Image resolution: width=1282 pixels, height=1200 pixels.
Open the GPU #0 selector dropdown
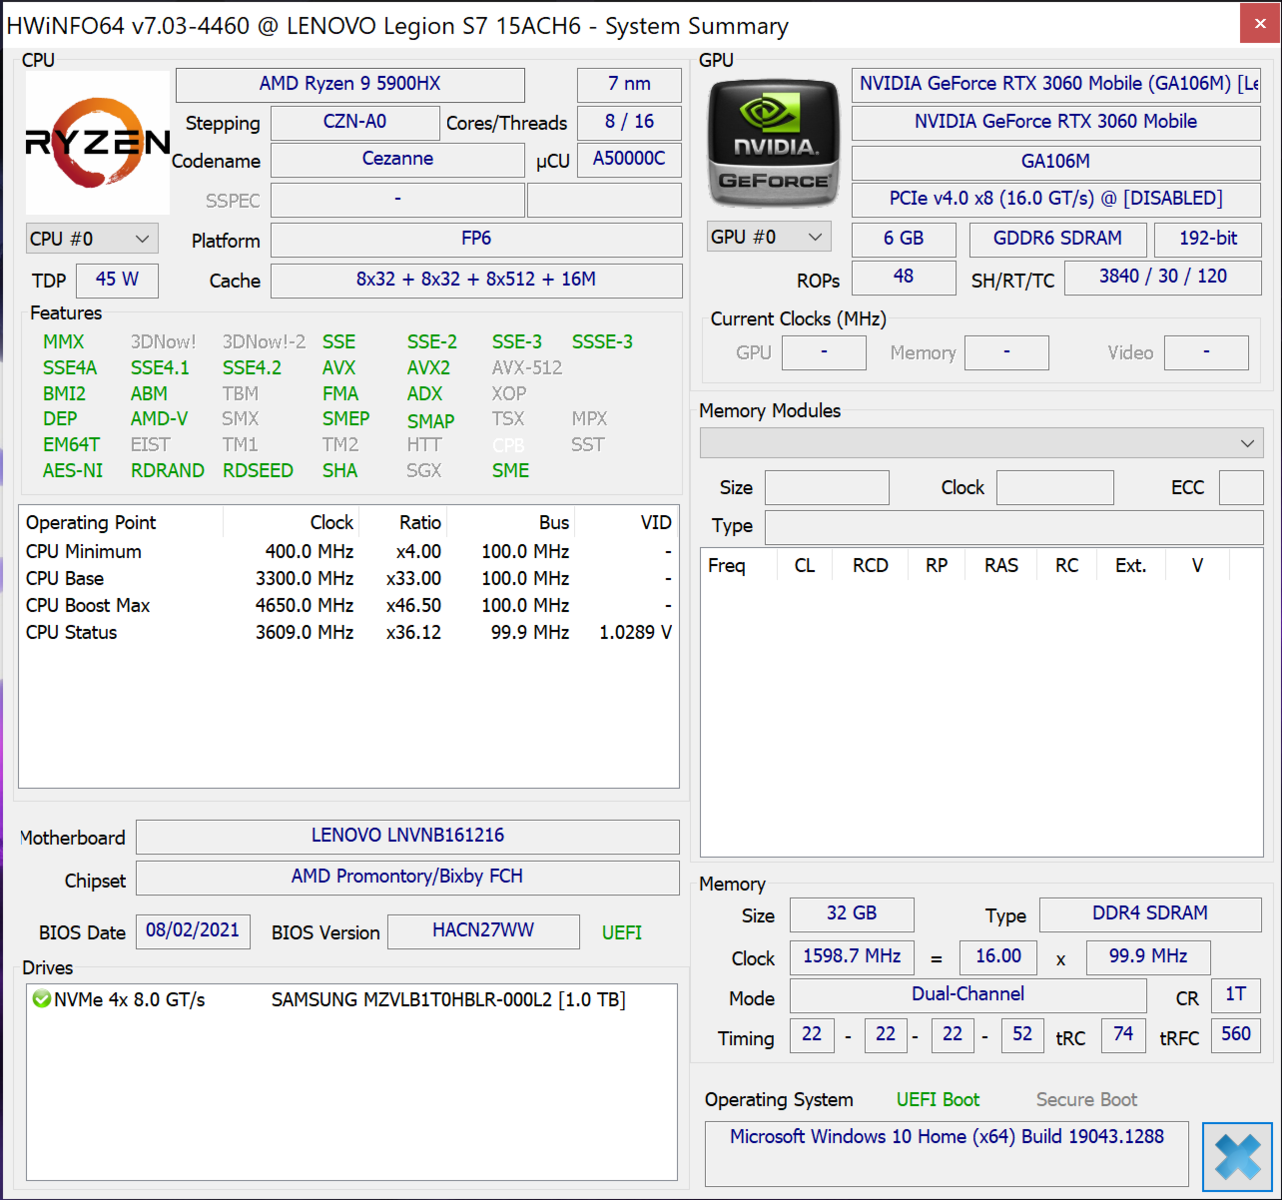tap(769, 237)
